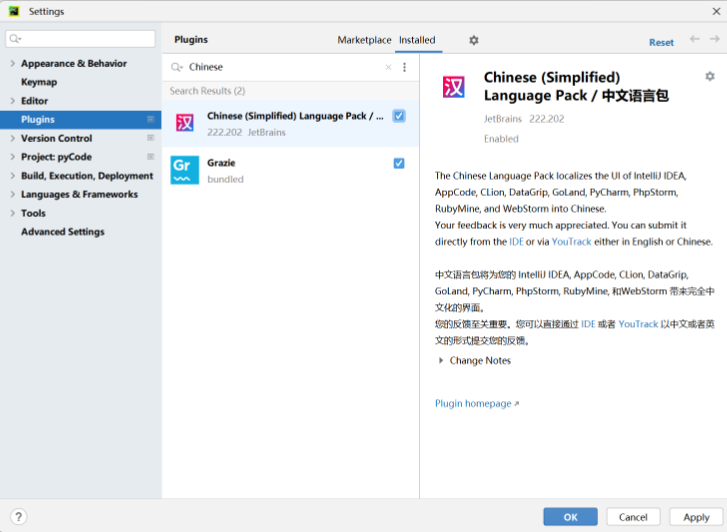Click the Apply button

pyautogui.click(x=696, y=517)
